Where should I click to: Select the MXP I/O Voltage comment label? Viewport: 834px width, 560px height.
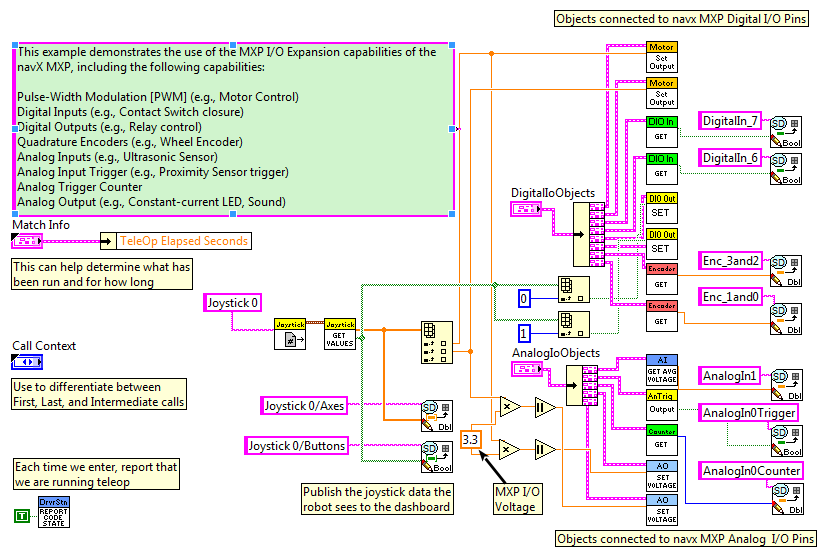tap(518, 499)
